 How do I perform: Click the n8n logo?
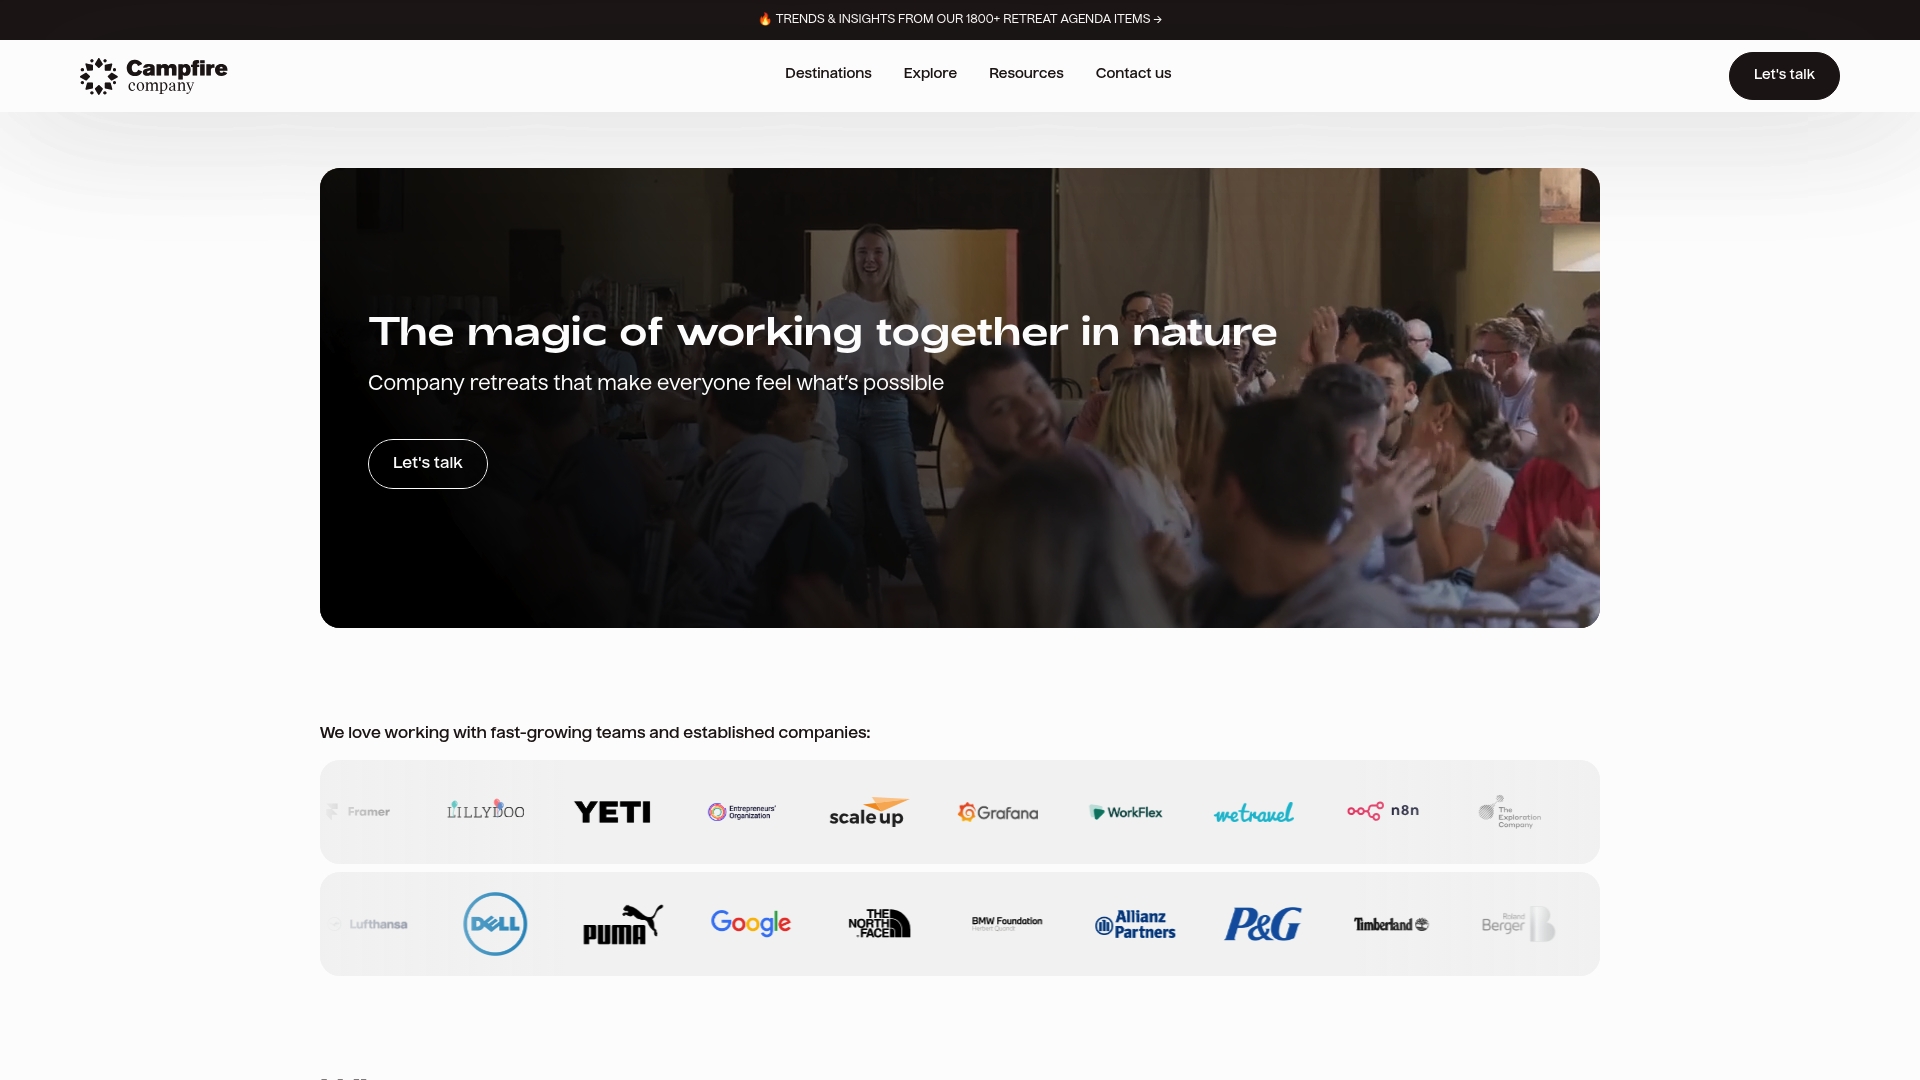(1383, 811)
